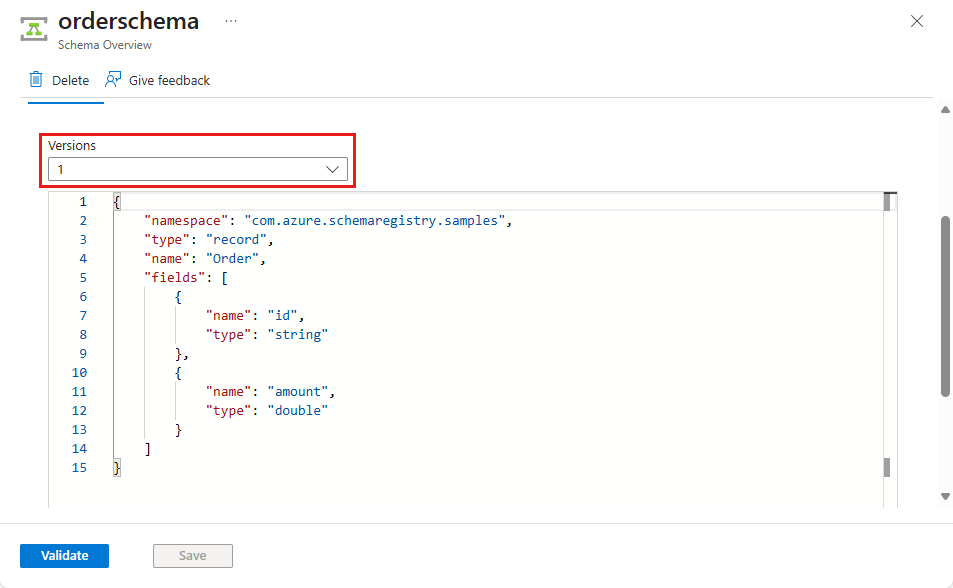Click the Delete trash can icon
The image size is (953, 588).
[36, 80]
